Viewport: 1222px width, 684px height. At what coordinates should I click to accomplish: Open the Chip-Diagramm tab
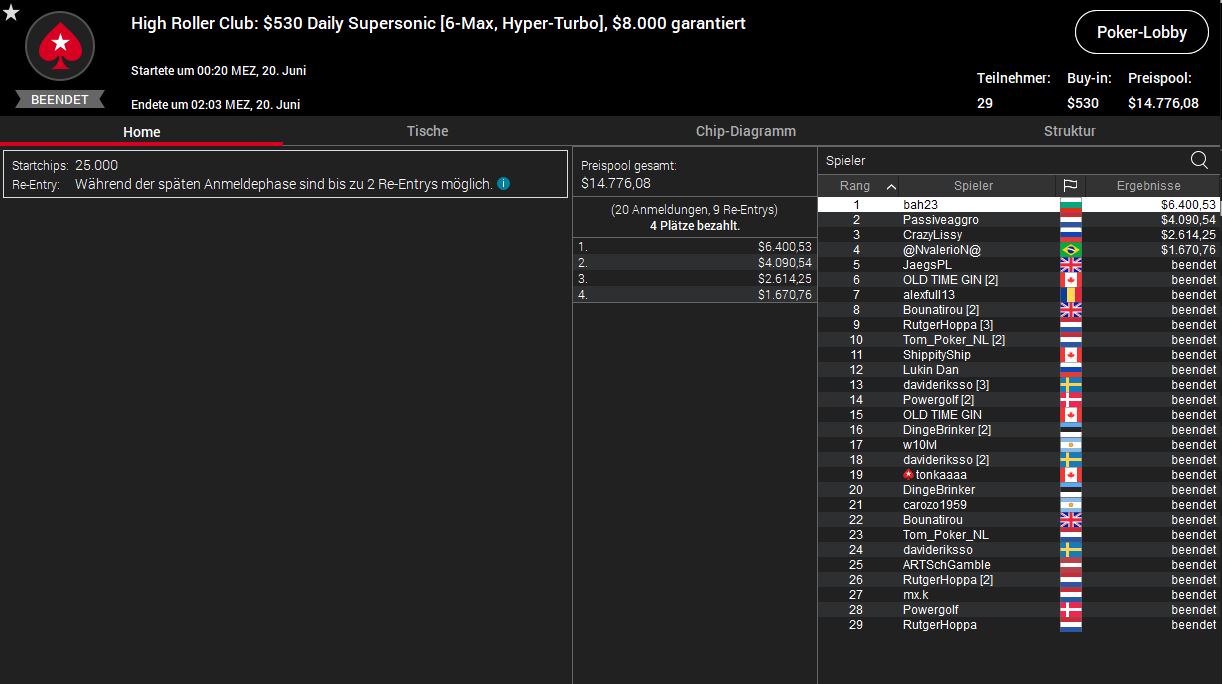coord(745,131)
